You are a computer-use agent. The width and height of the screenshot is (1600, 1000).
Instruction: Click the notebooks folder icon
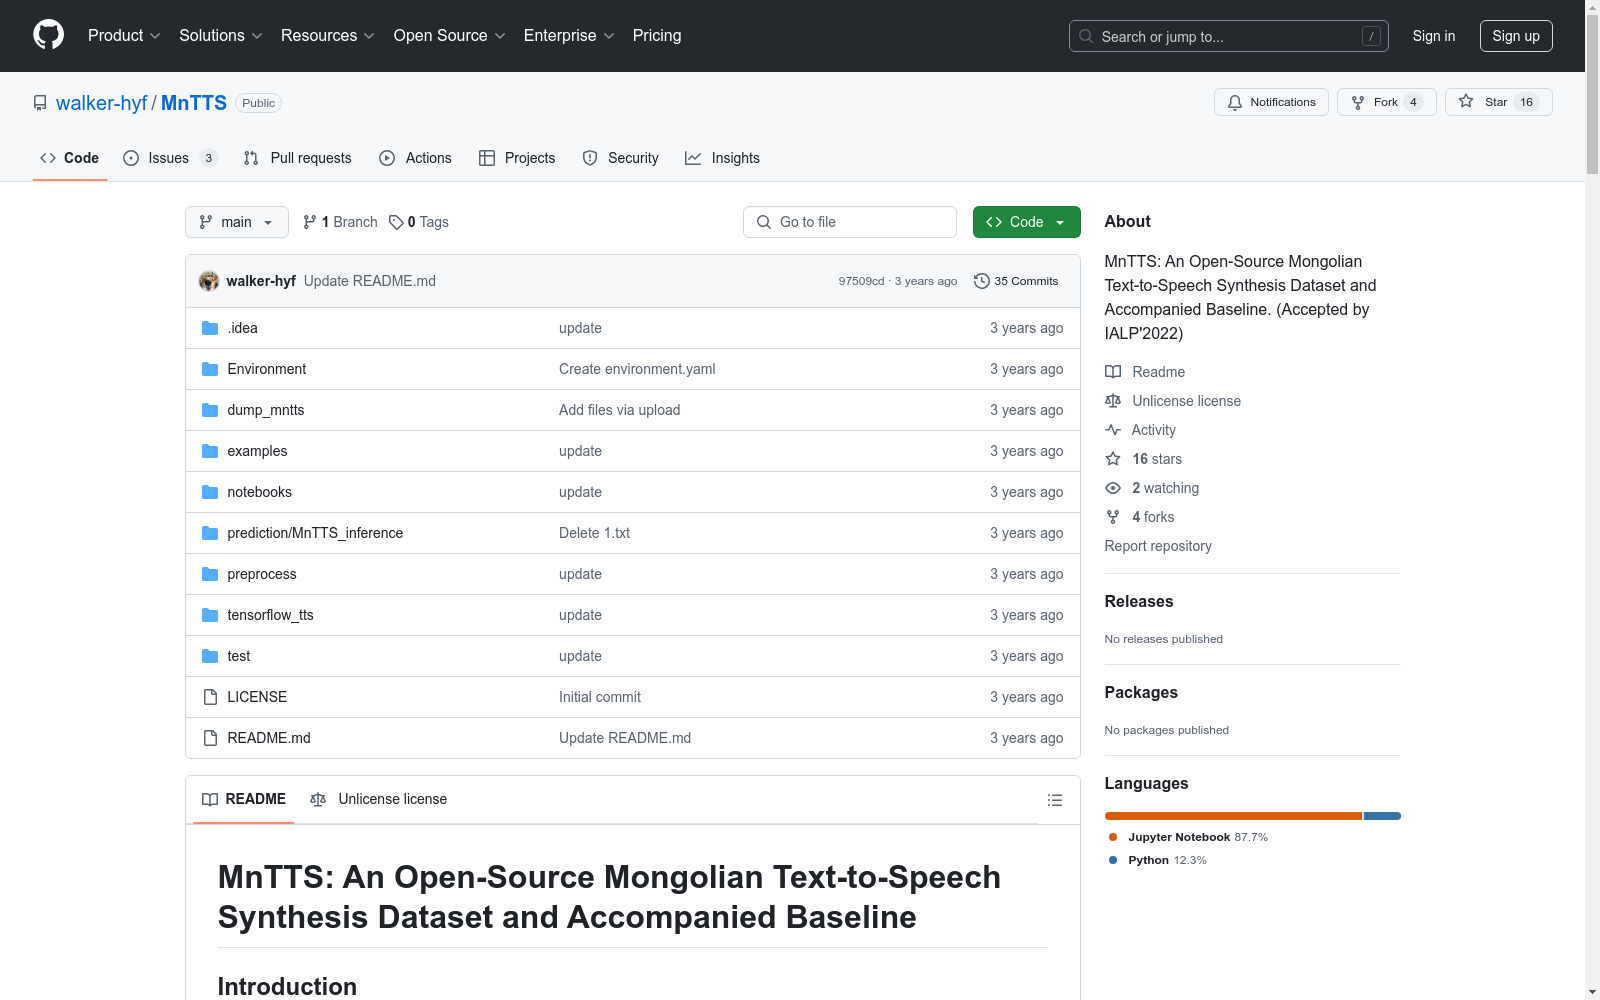(x=210, y=492)
